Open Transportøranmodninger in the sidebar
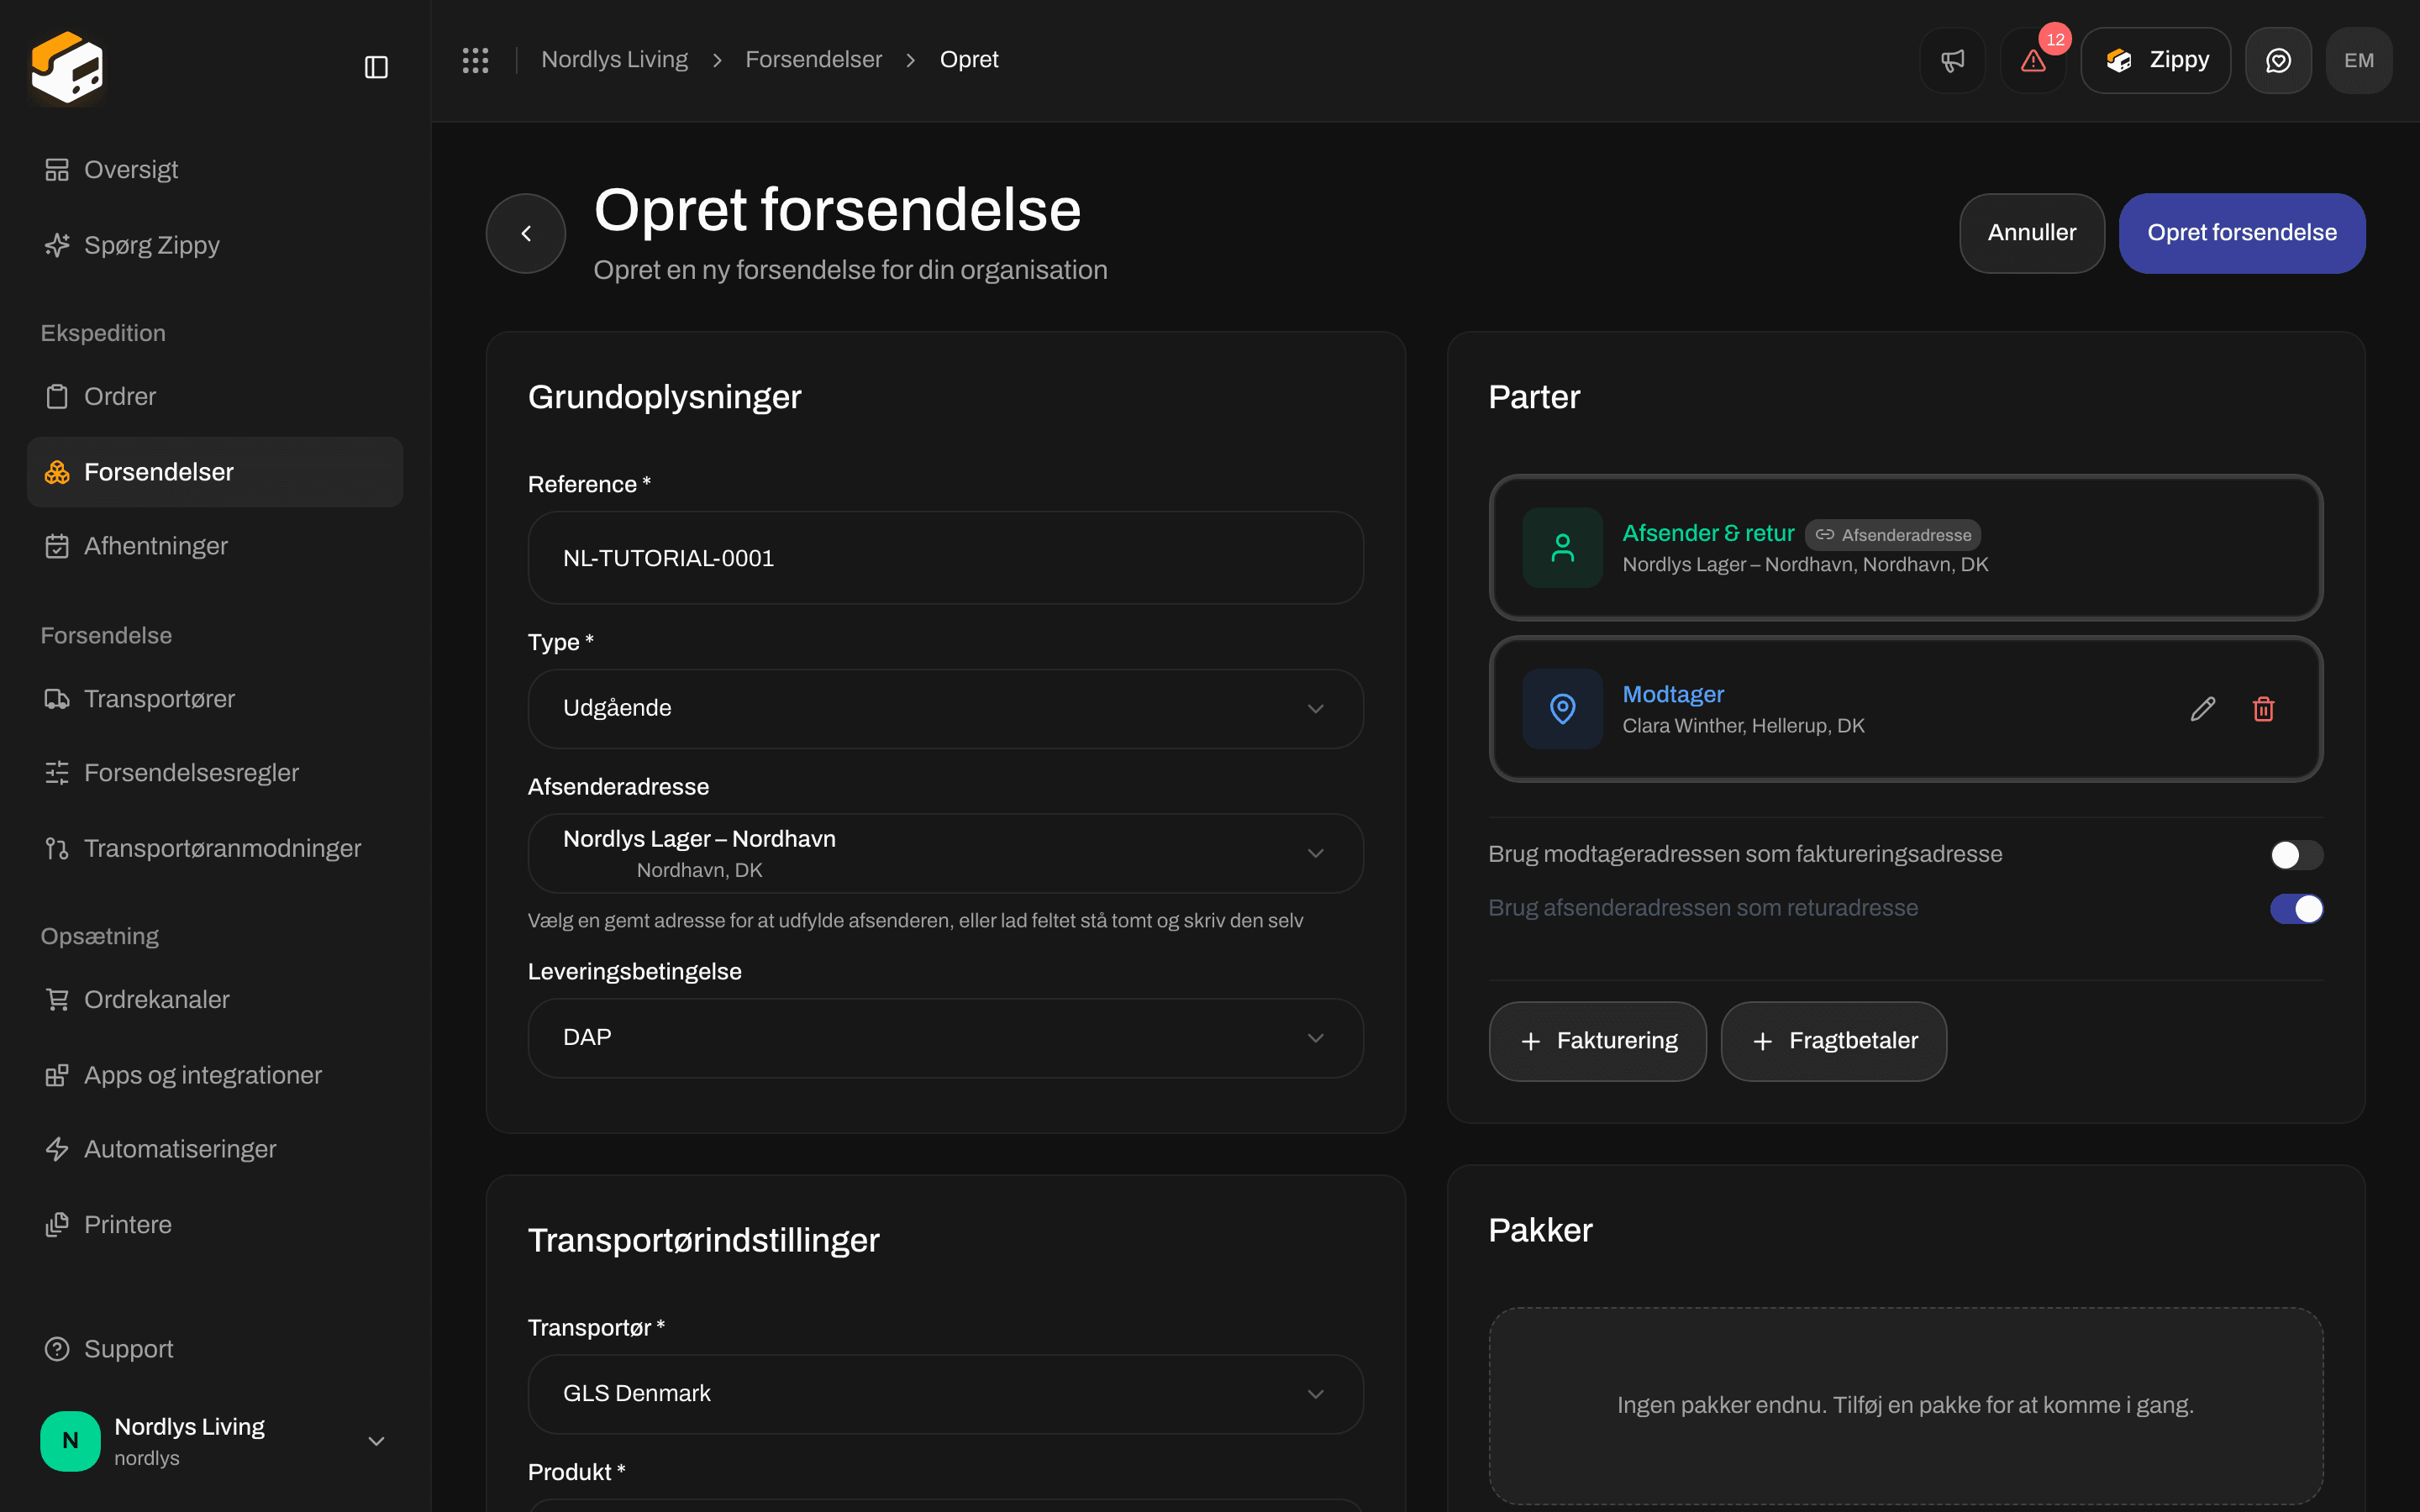2420x1512 pixels. [x=215, y=848]
